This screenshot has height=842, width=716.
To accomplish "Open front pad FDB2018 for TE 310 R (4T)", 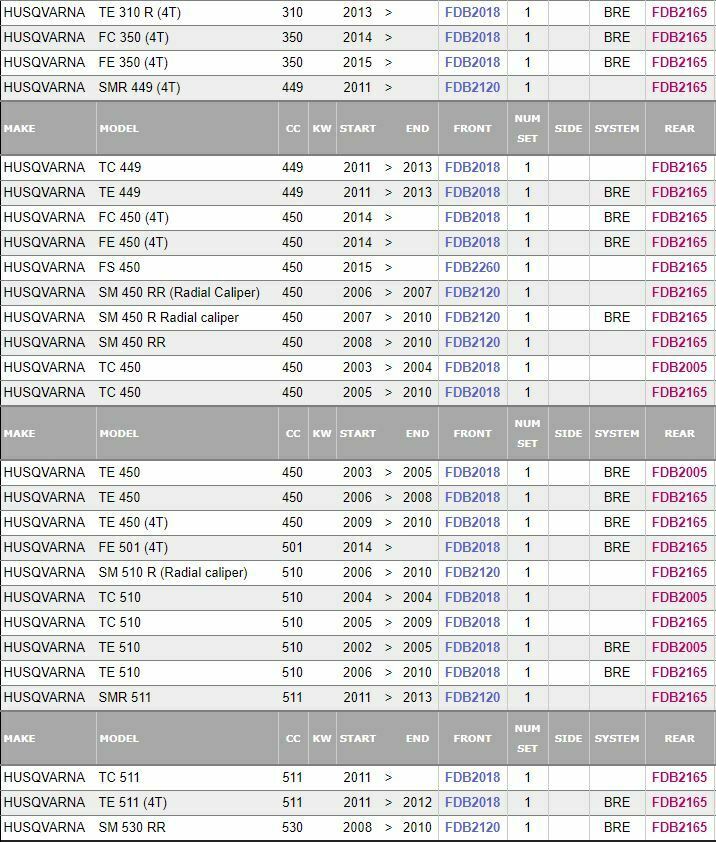I will pyautogui.click(x=472, y=12).
